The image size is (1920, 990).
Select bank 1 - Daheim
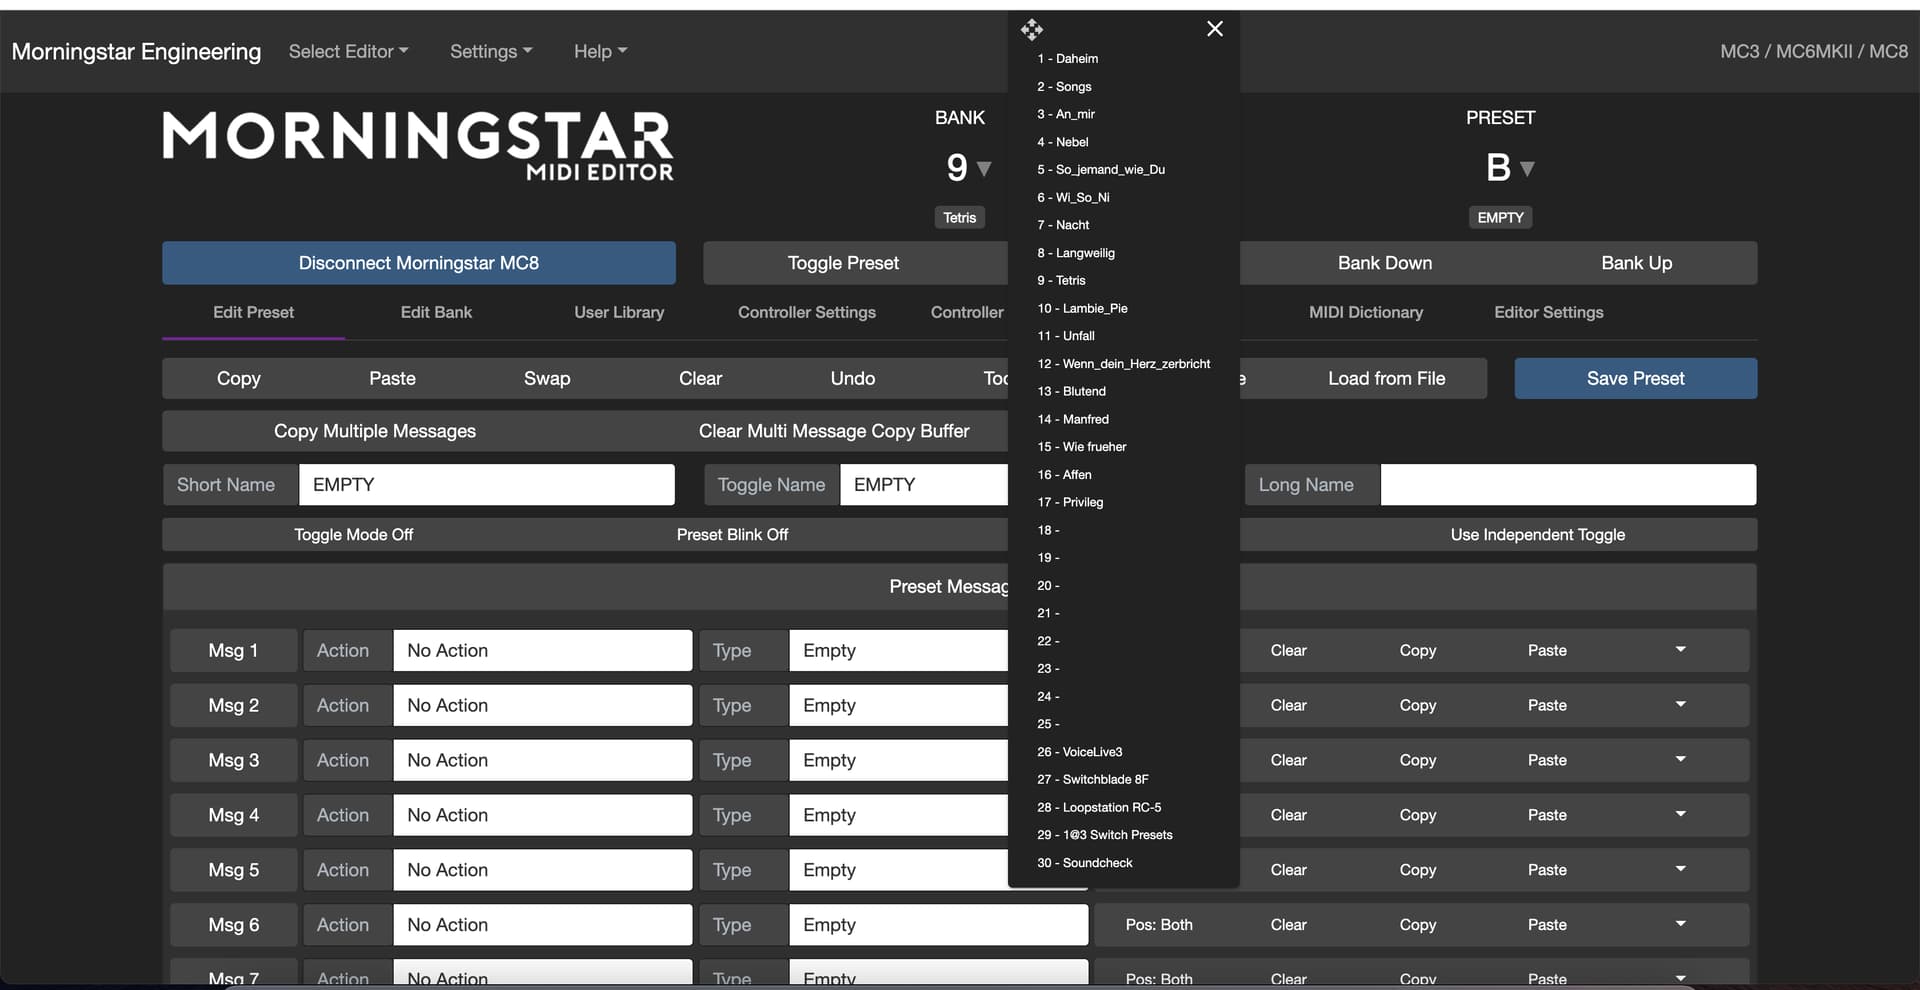click(1067, 59)
